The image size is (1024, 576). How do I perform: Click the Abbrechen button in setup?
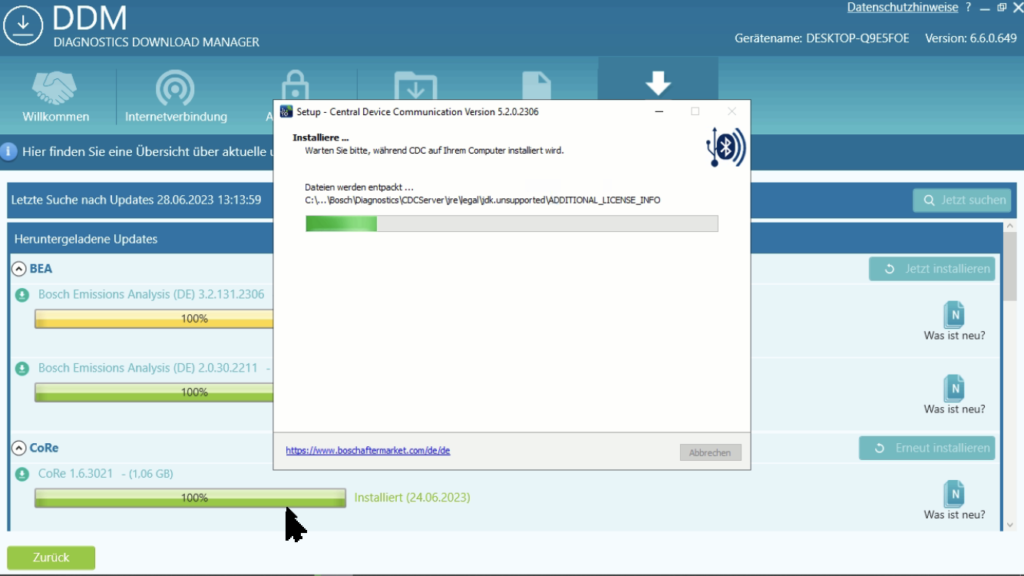[x=710, y=453]
